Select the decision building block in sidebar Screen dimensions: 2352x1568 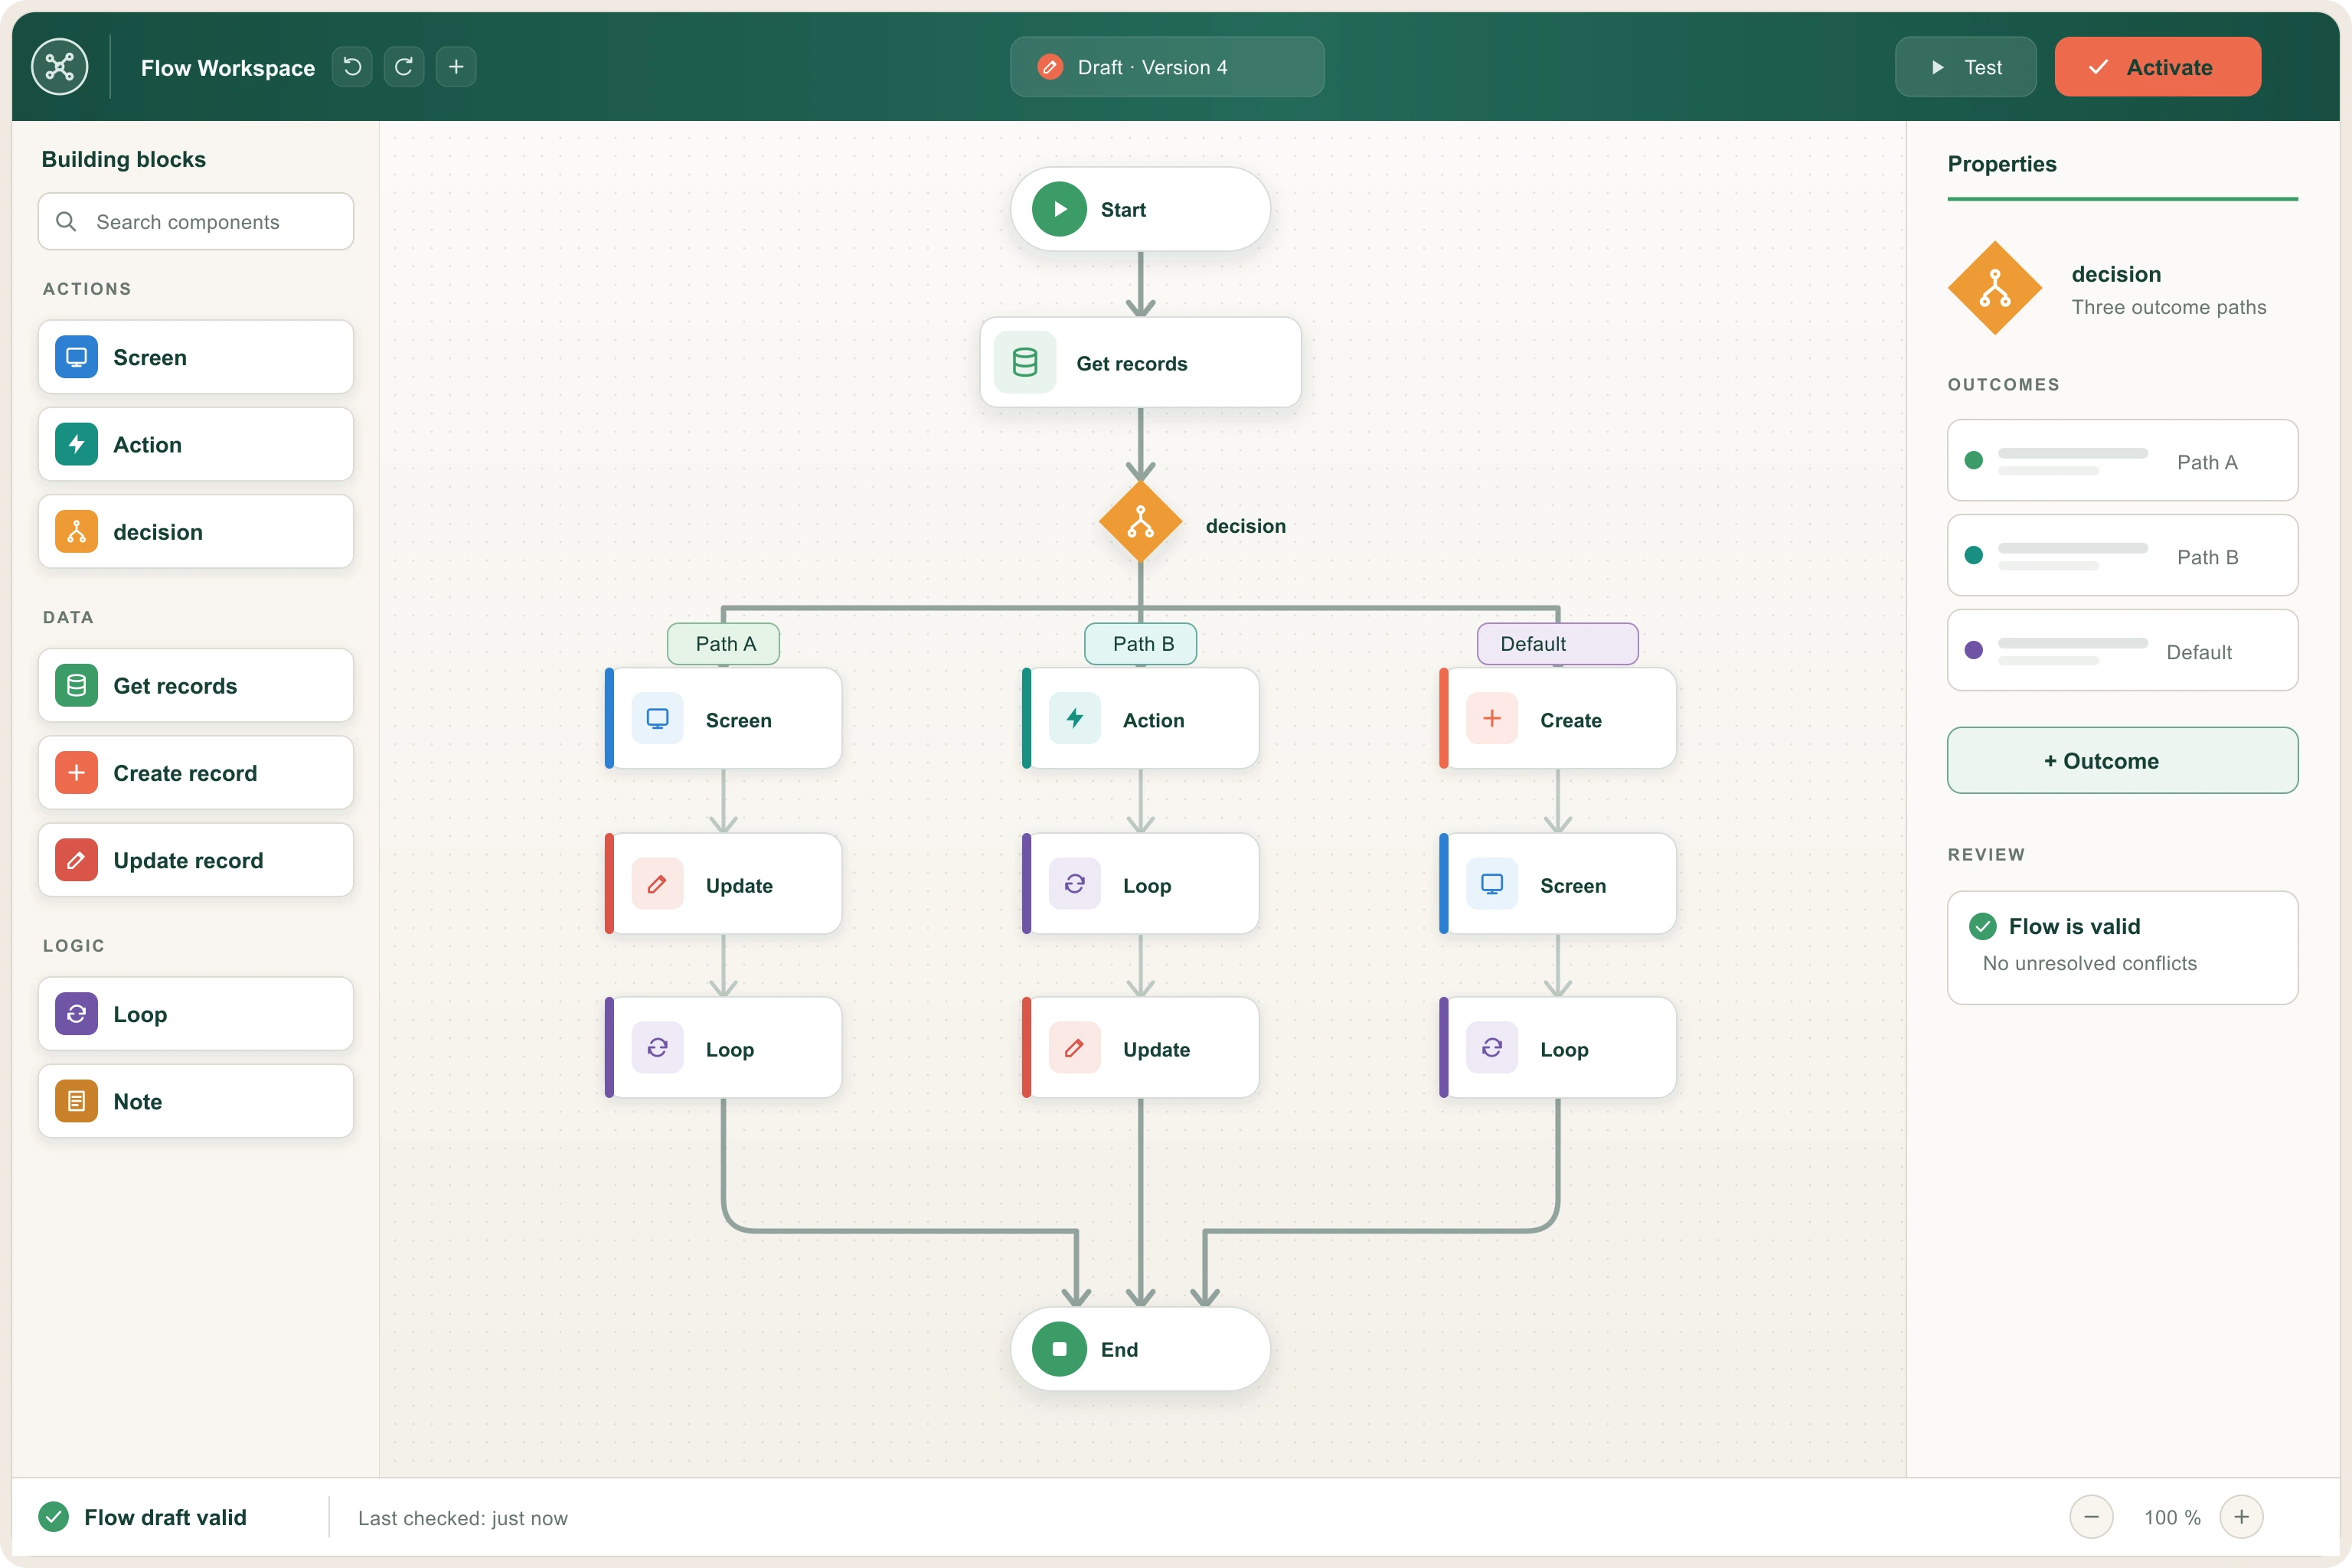(x=196, y=531)
